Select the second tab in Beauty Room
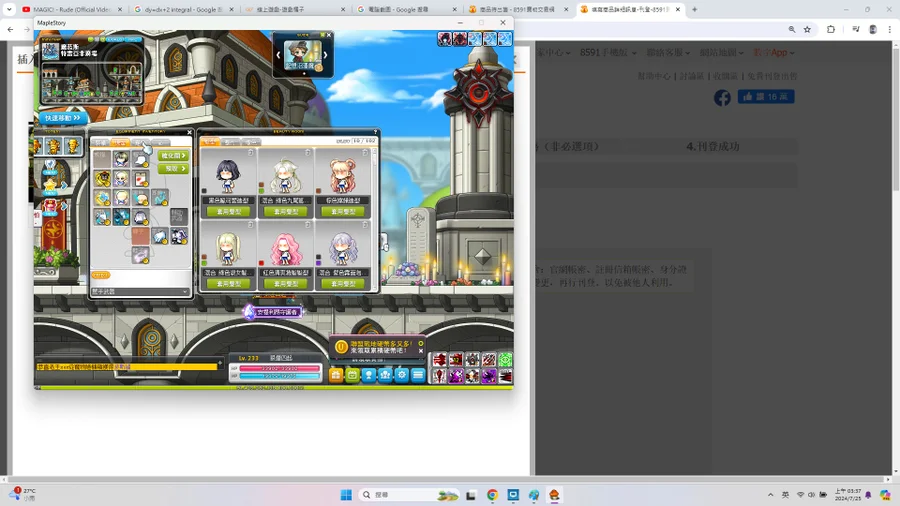 (230, 142)
